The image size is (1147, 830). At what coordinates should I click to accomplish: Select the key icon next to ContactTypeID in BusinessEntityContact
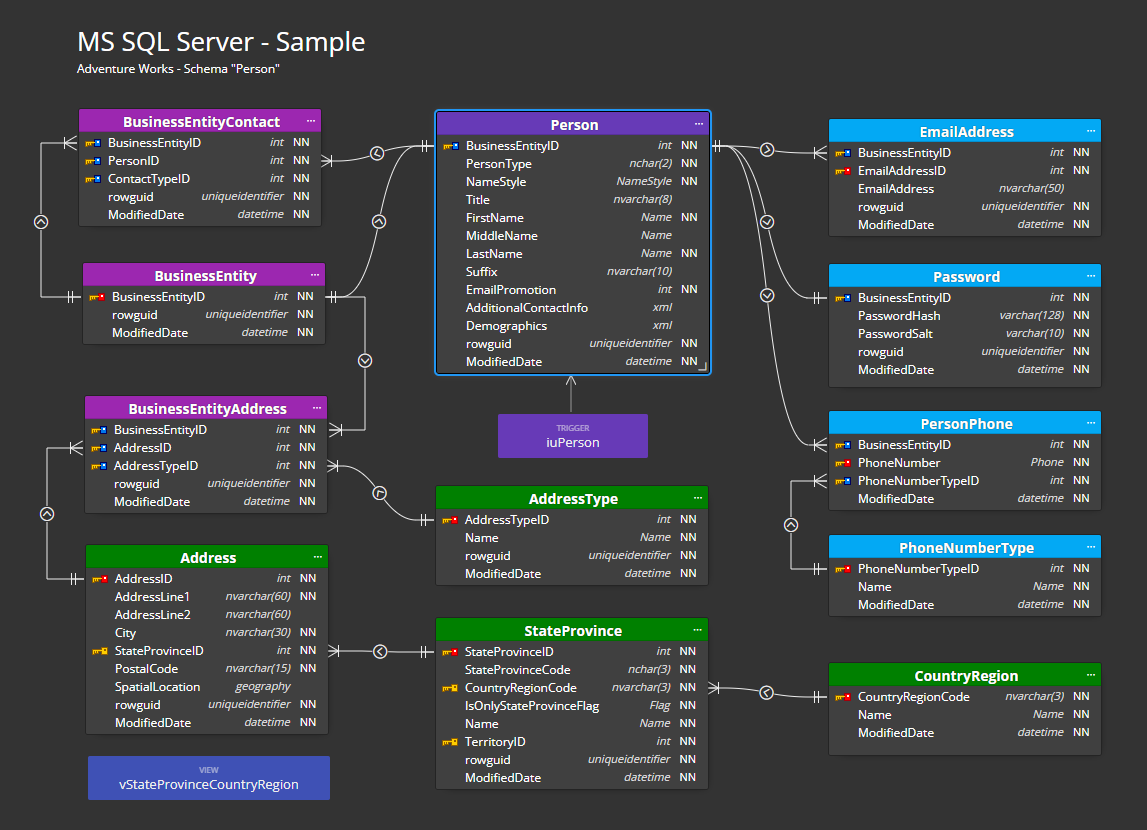pos(94,178)
